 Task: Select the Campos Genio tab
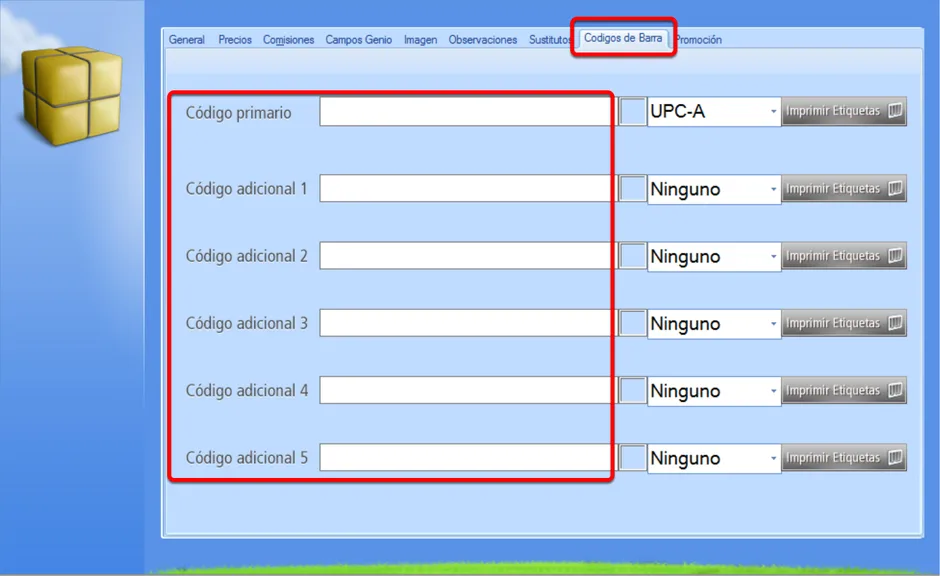point(358,40)
